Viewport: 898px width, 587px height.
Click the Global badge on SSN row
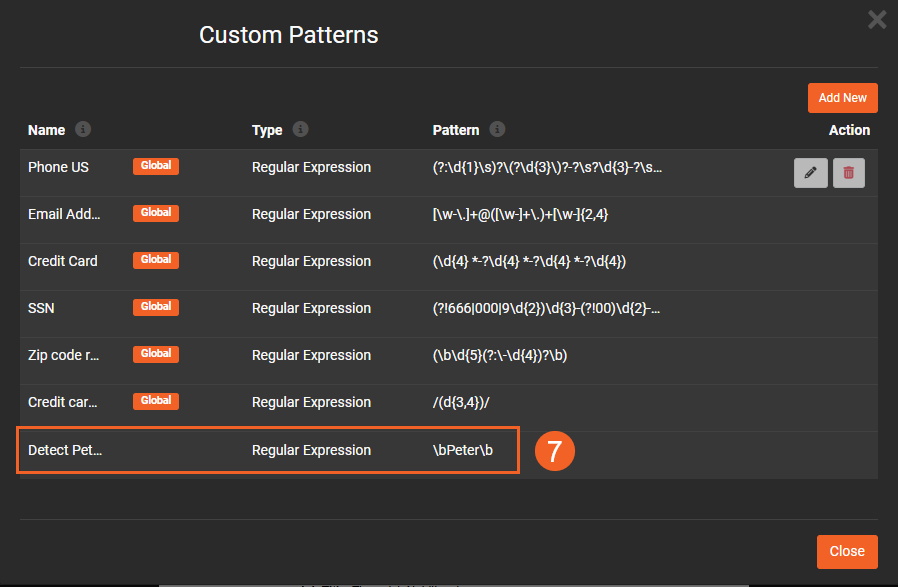156,308
